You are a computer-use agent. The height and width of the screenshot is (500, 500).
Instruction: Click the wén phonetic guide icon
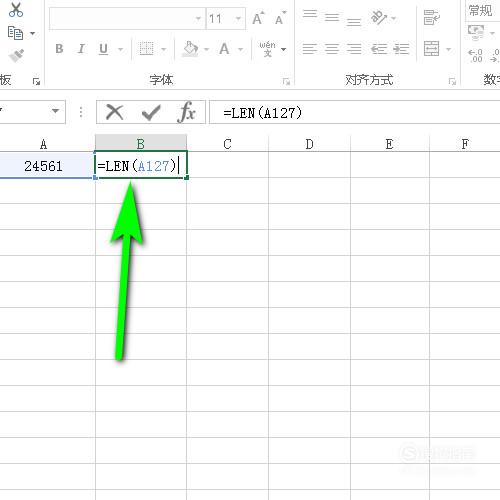267,49
